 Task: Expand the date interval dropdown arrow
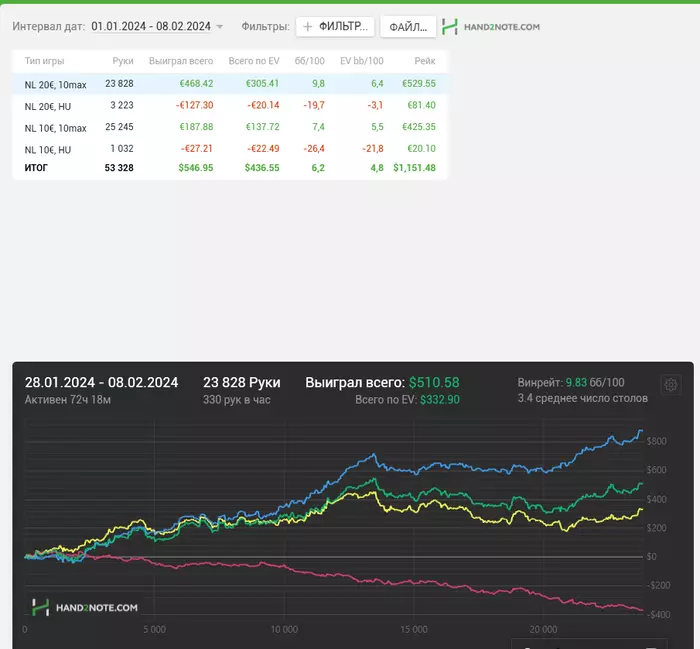click(x=220, y=27)
